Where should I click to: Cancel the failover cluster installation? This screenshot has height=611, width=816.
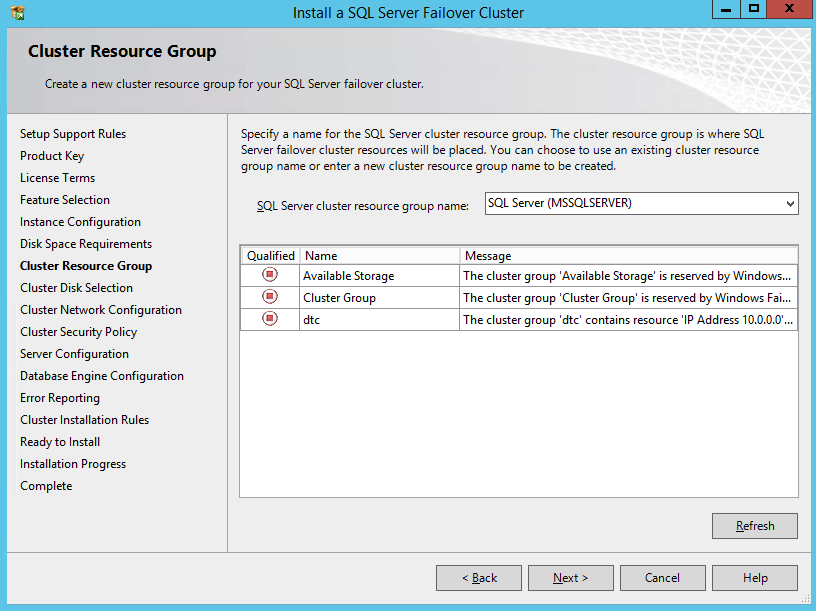point(662,578)
